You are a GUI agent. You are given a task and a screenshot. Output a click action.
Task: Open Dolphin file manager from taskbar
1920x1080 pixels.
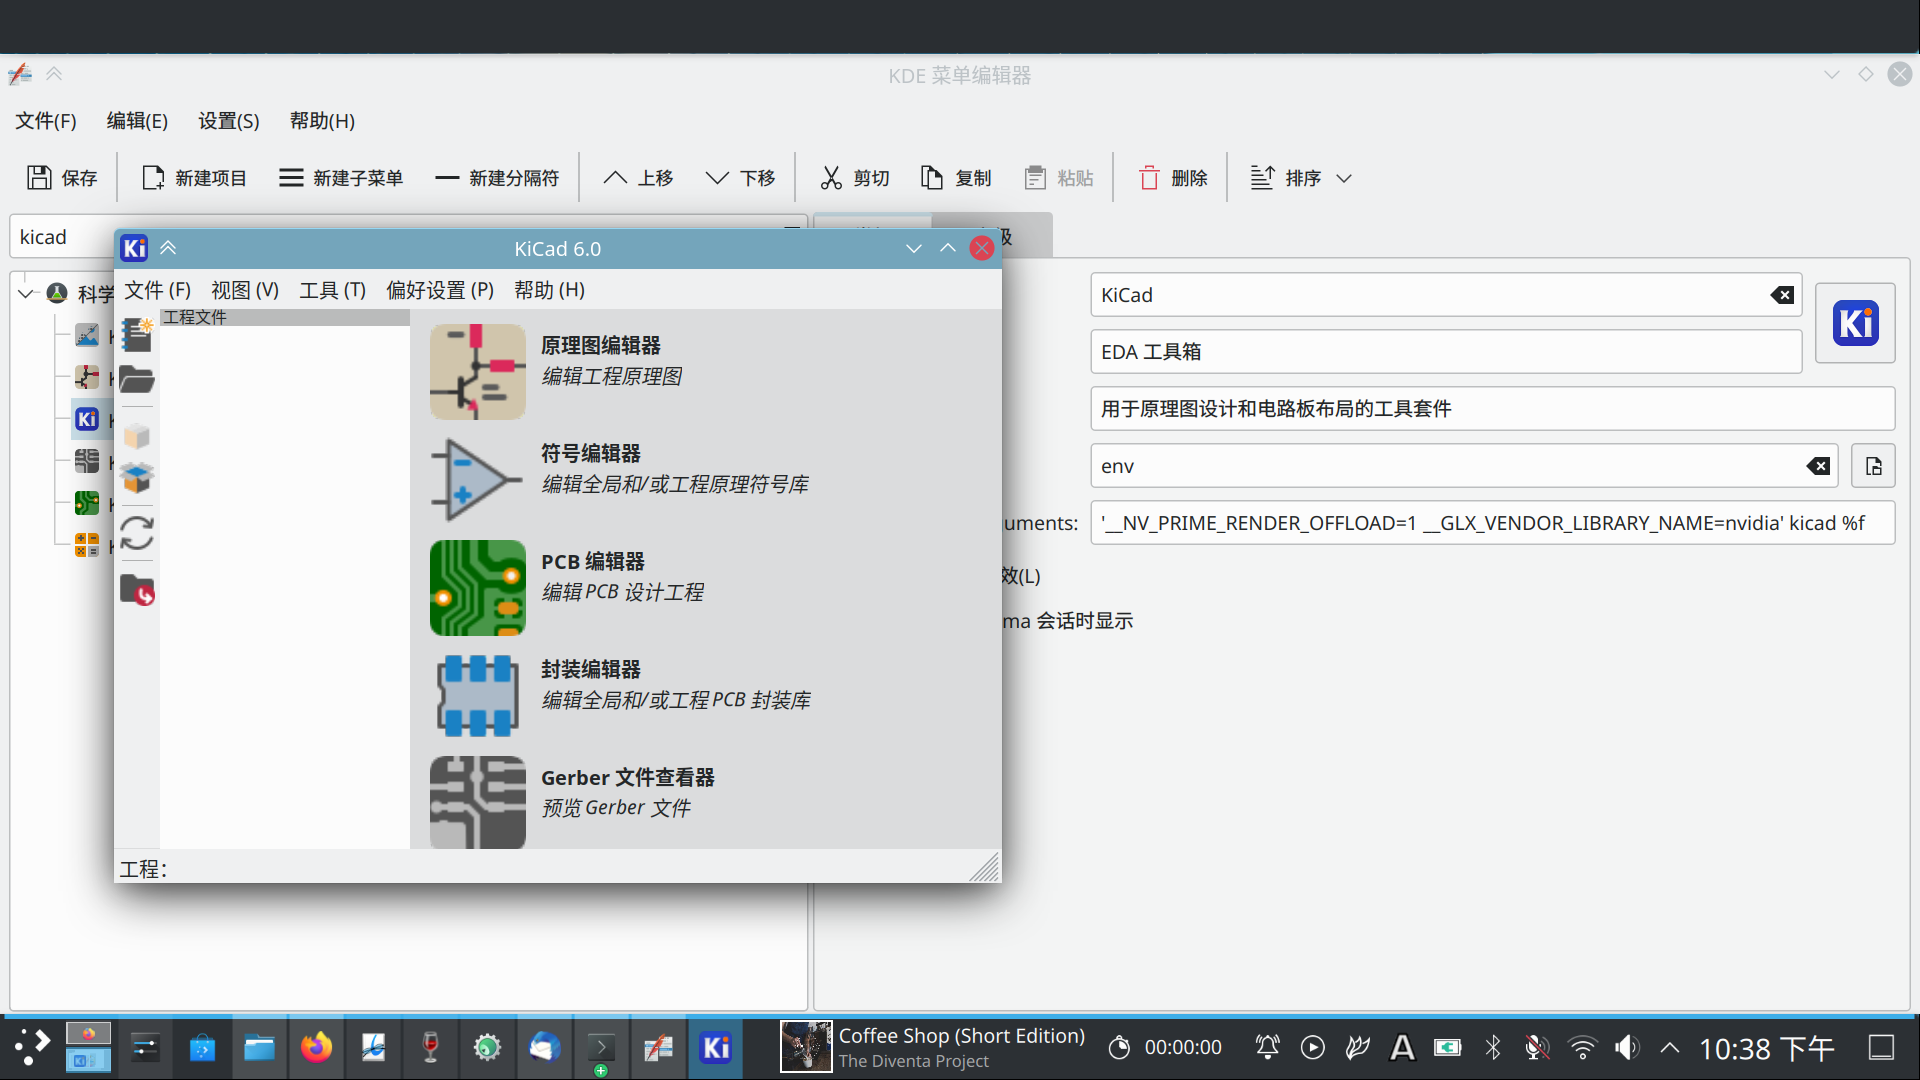point(260,1048)
